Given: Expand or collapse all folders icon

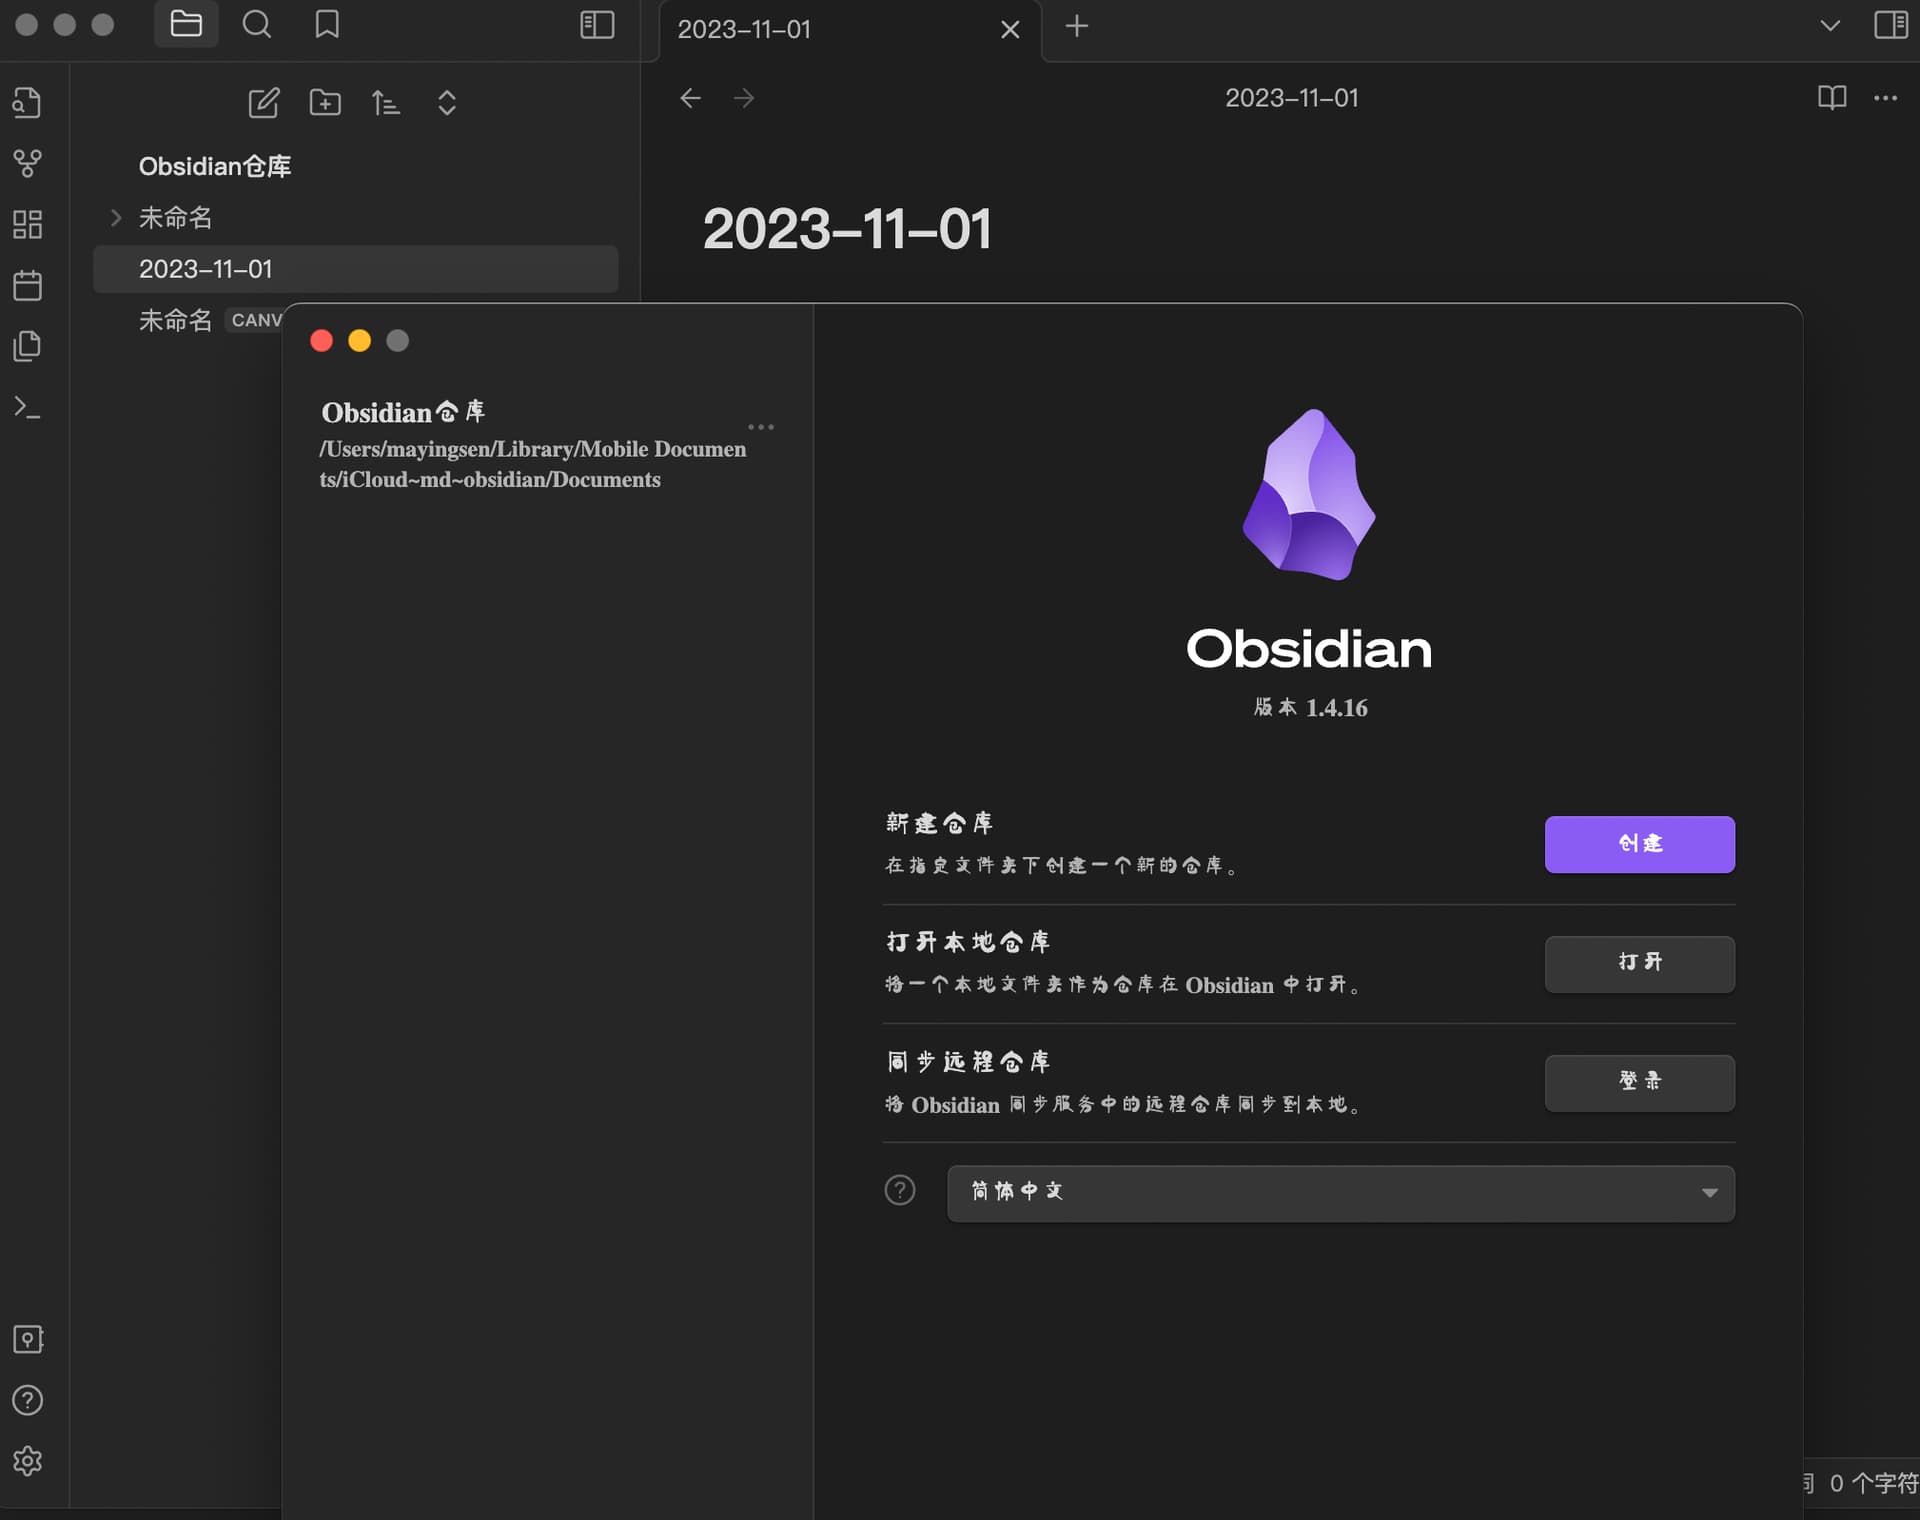Looking at the screenshot, I should tap(447, 103).
